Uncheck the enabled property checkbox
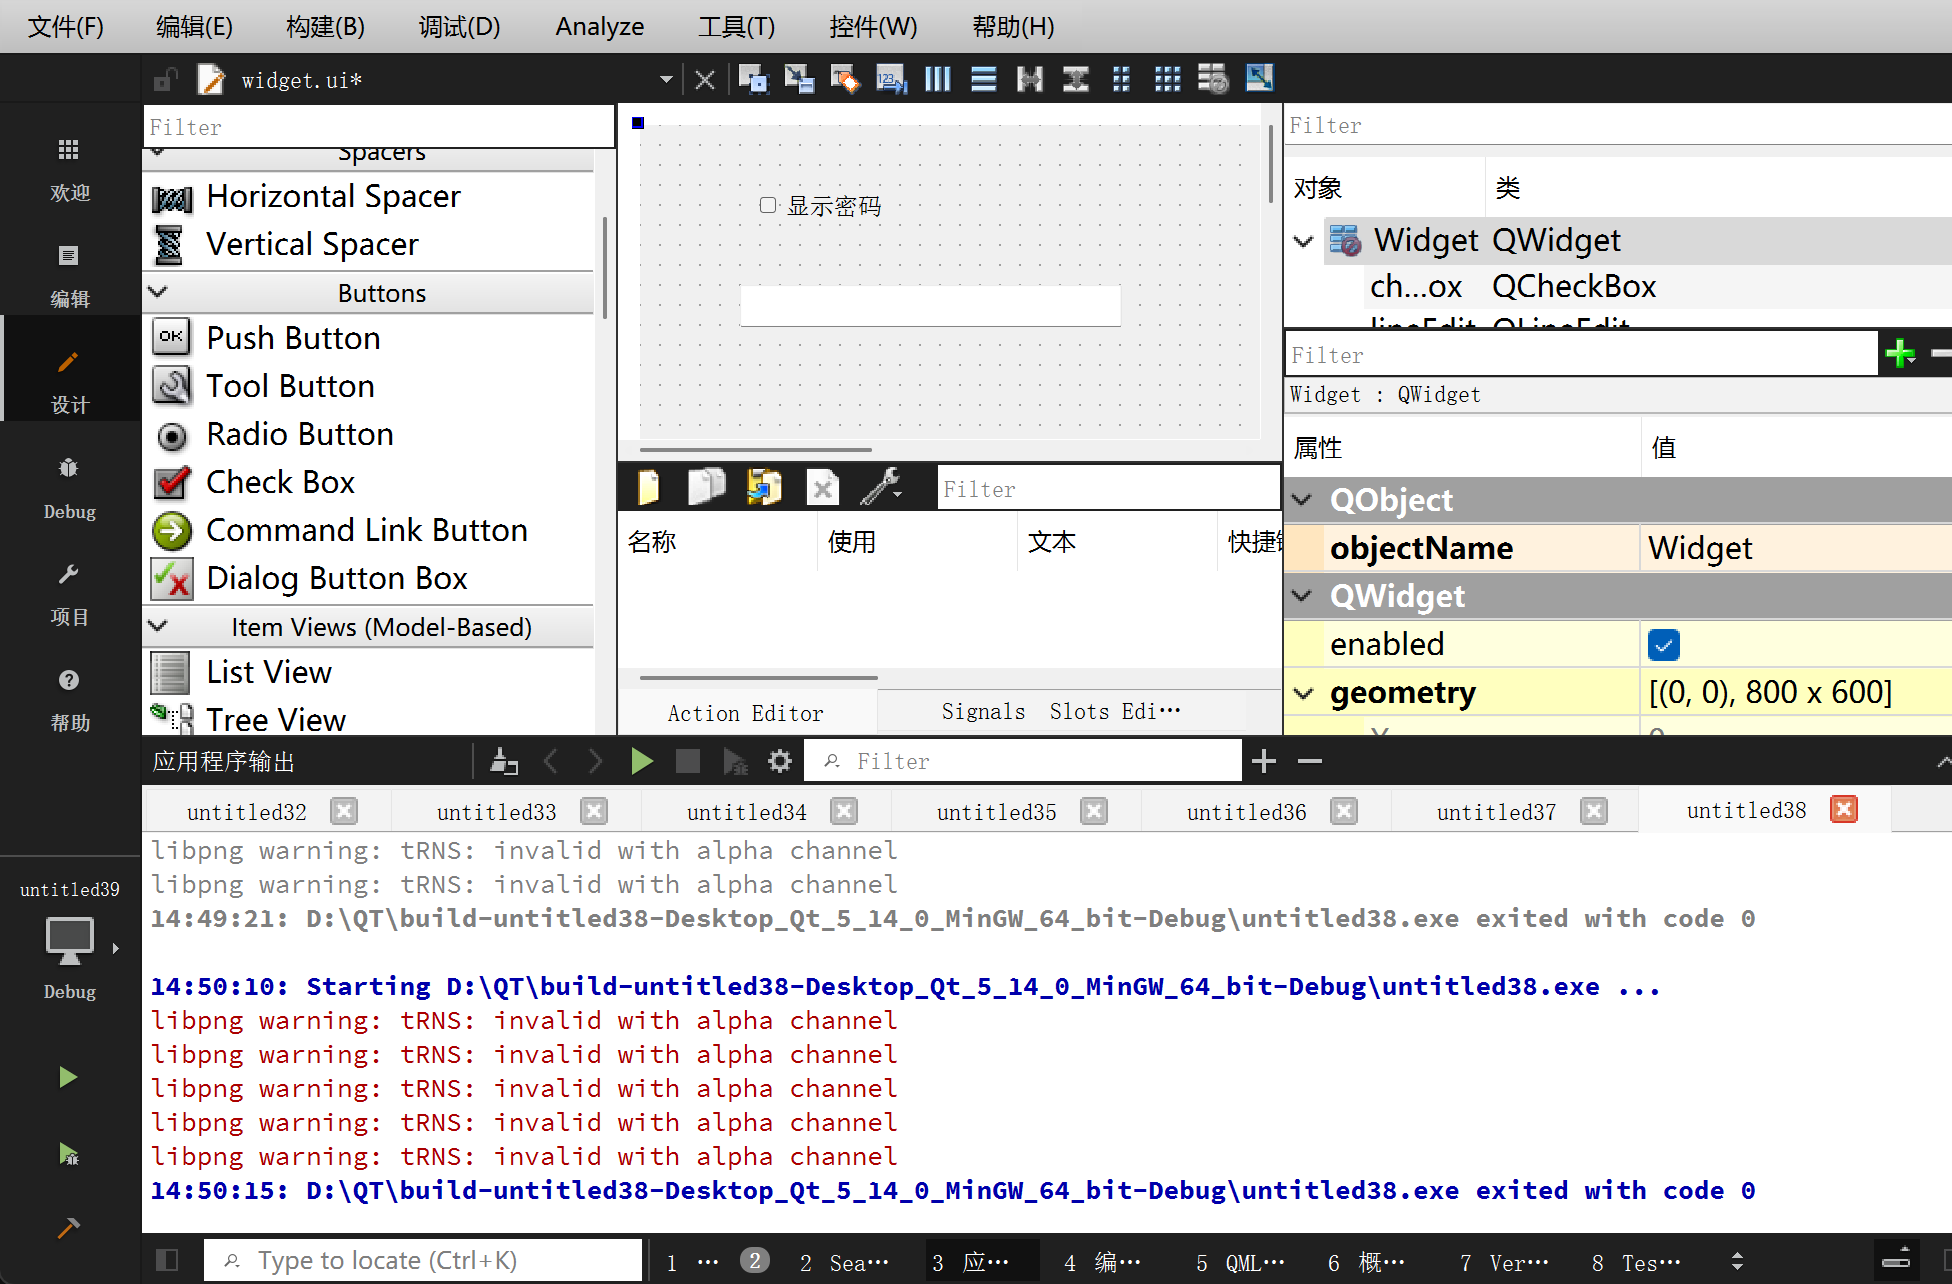The height and width of the screenshot is (1284, 1952). (1663, 645)
